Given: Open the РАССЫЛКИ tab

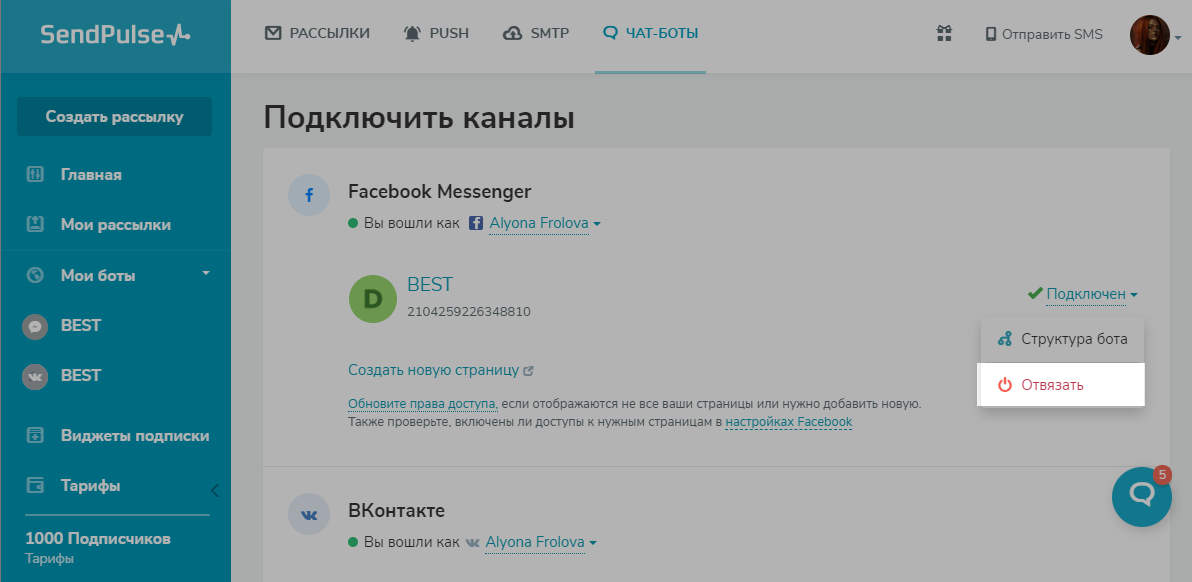Looking at the screenshot, I should coord(317,33).
